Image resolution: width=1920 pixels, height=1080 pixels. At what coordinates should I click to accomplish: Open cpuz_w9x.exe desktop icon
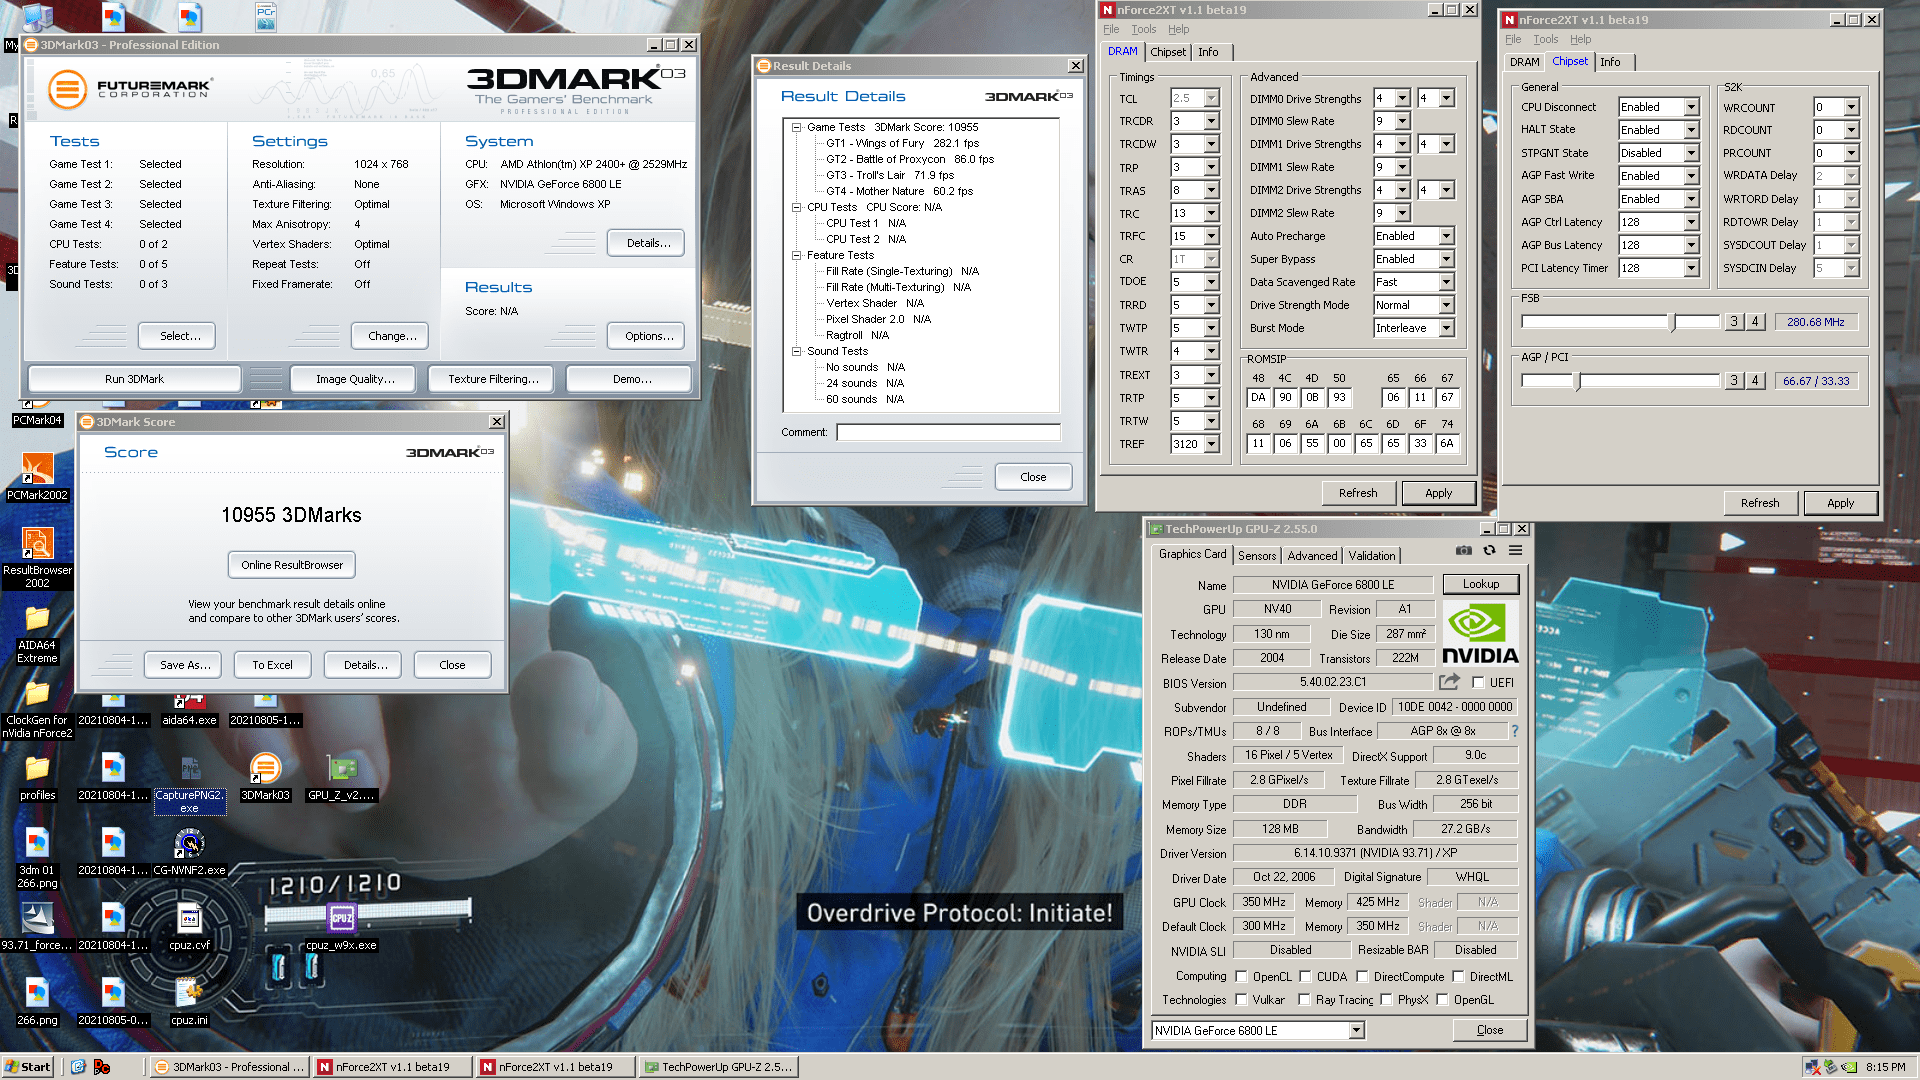[341, 928]
